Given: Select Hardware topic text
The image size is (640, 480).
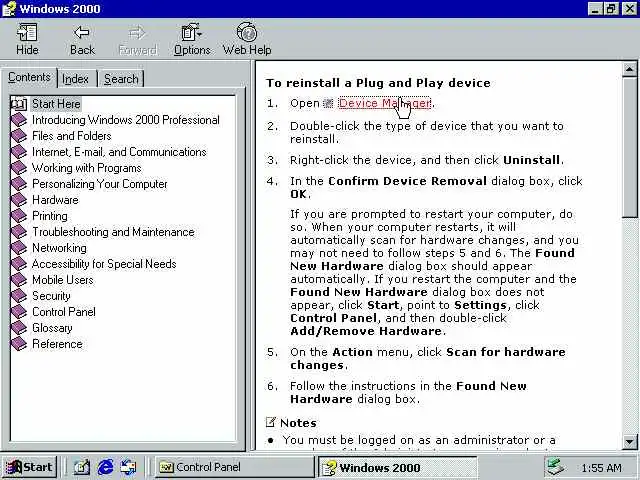Looking at the screenshot, I should [55, 200].
